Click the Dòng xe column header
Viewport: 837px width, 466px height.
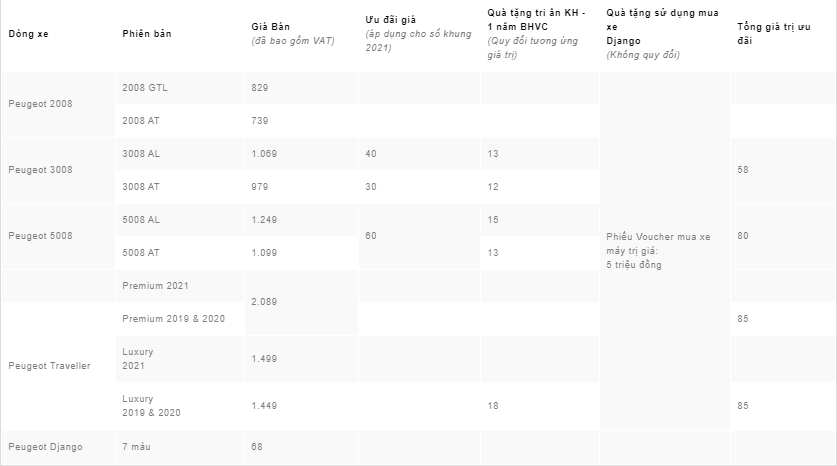click(28, 34)
